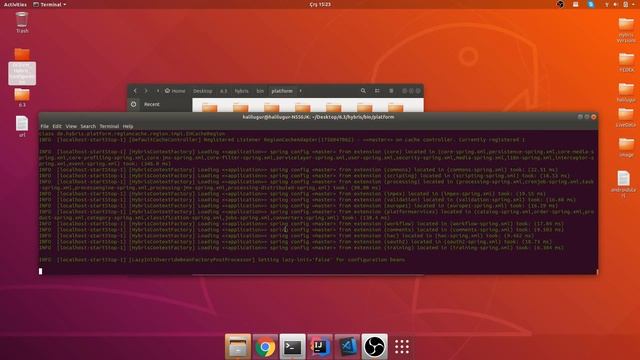Open the network status icon in top bar

[x=607, y=4]
